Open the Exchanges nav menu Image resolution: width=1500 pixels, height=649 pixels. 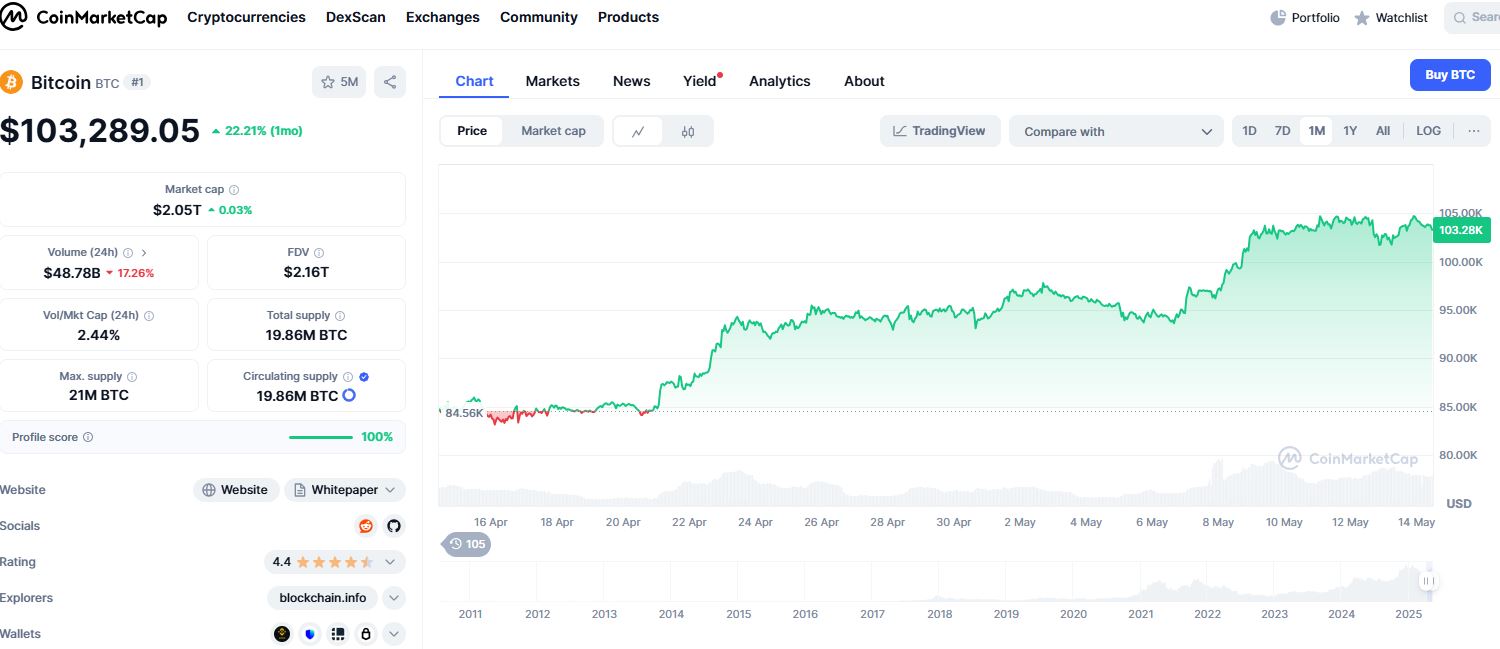click(443, 17)
